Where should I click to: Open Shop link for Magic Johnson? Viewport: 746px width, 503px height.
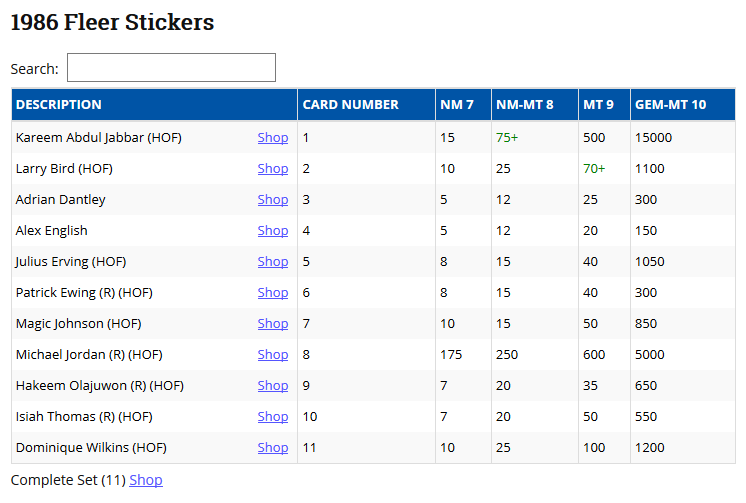[x=272, y=324]
